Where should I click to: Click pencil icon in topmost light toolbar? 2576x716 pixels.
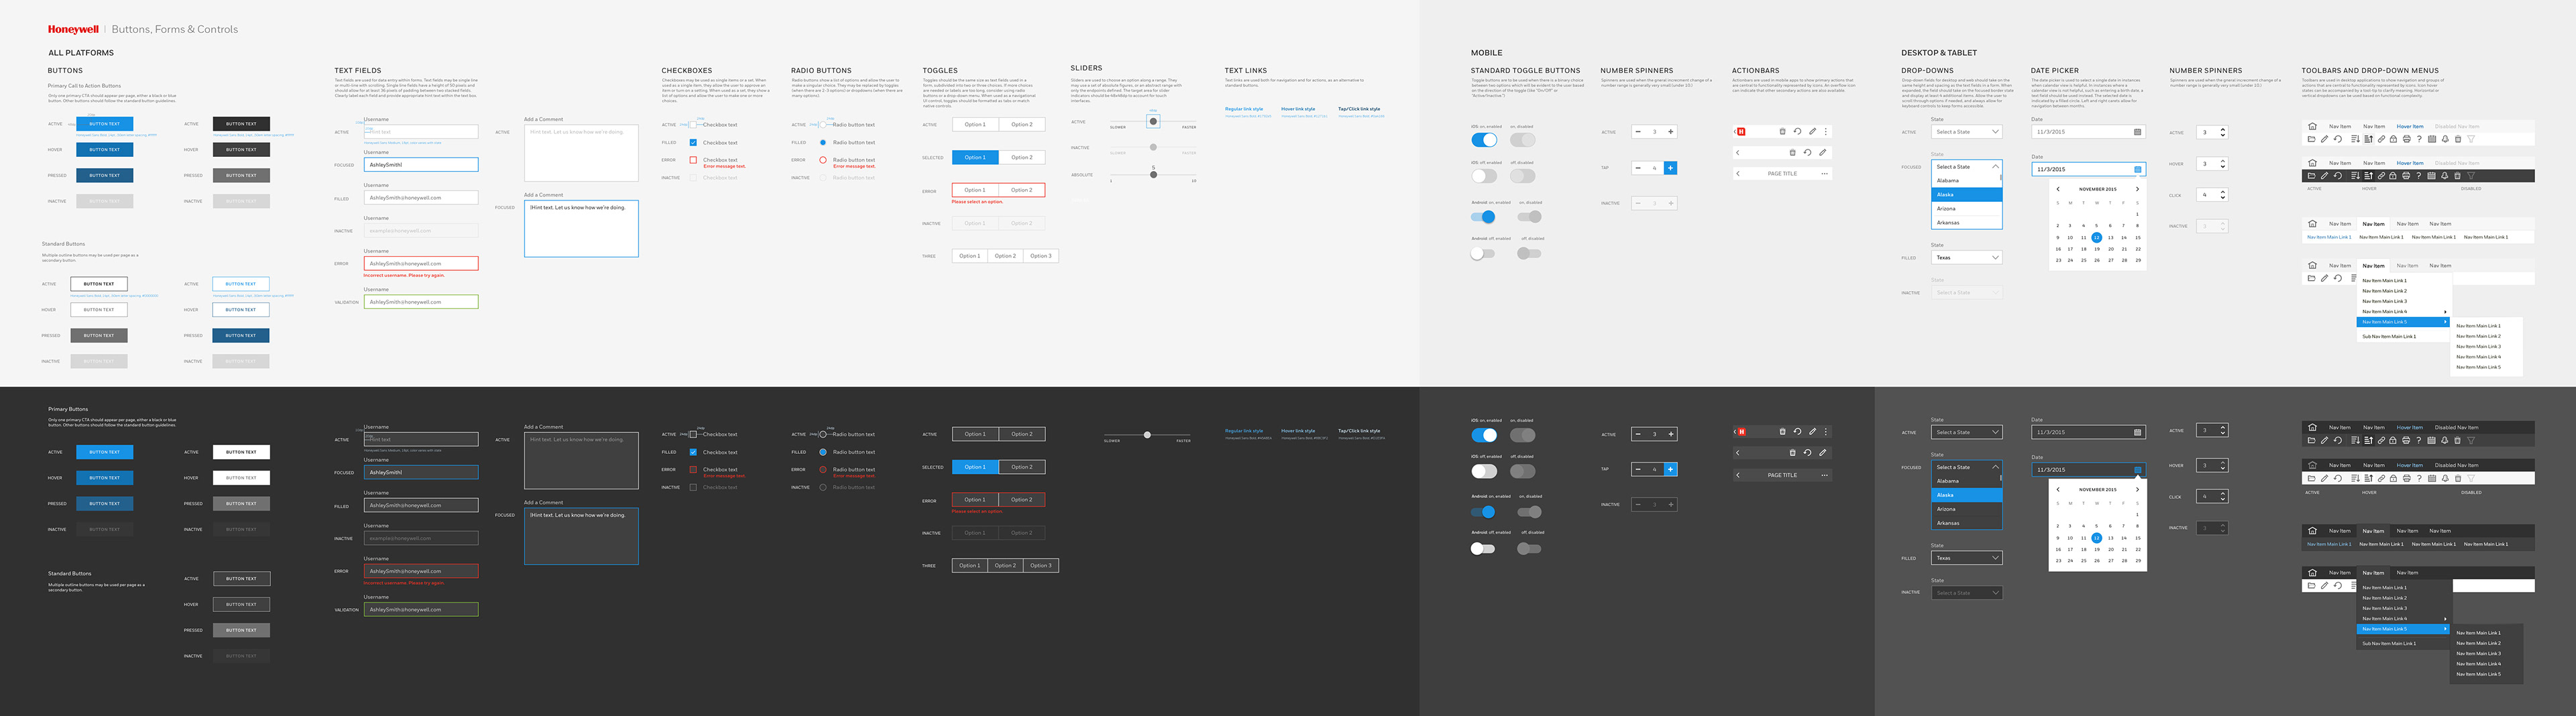pyautogui.click(x=2325, y=139)
